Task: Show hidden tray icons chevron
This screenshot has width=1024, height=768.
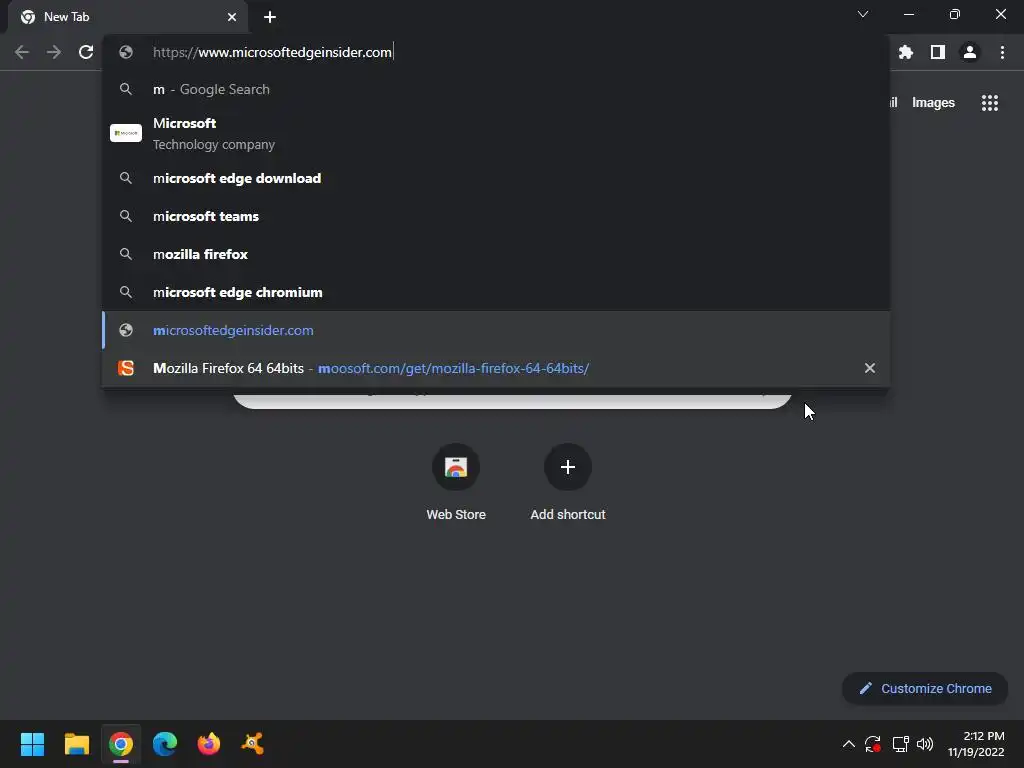Action: point(848,744)
